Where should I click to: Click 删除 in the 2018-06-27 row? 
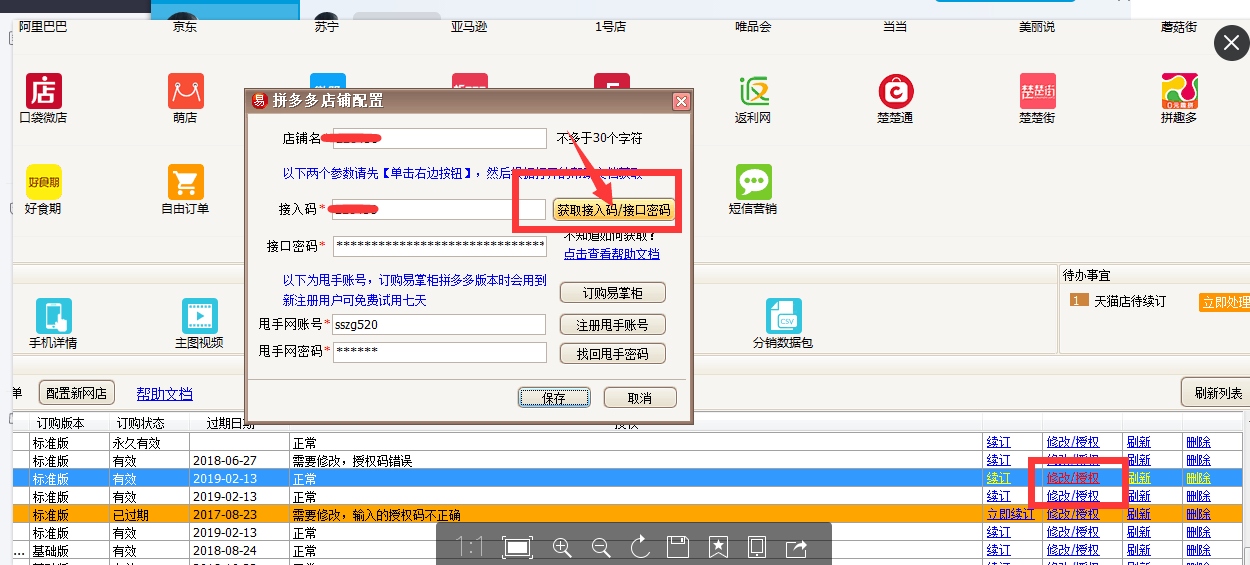pyautogui.click(x=1198, y=460)
